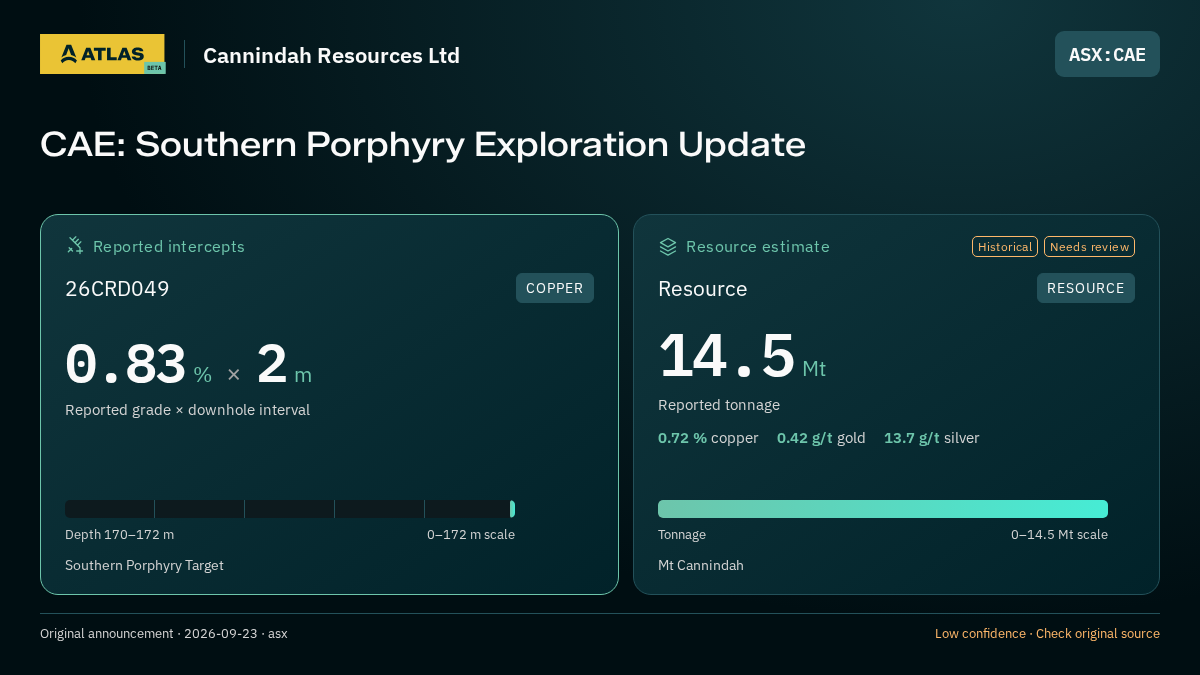Select the ASX:CAE ticker badge

1107,54
